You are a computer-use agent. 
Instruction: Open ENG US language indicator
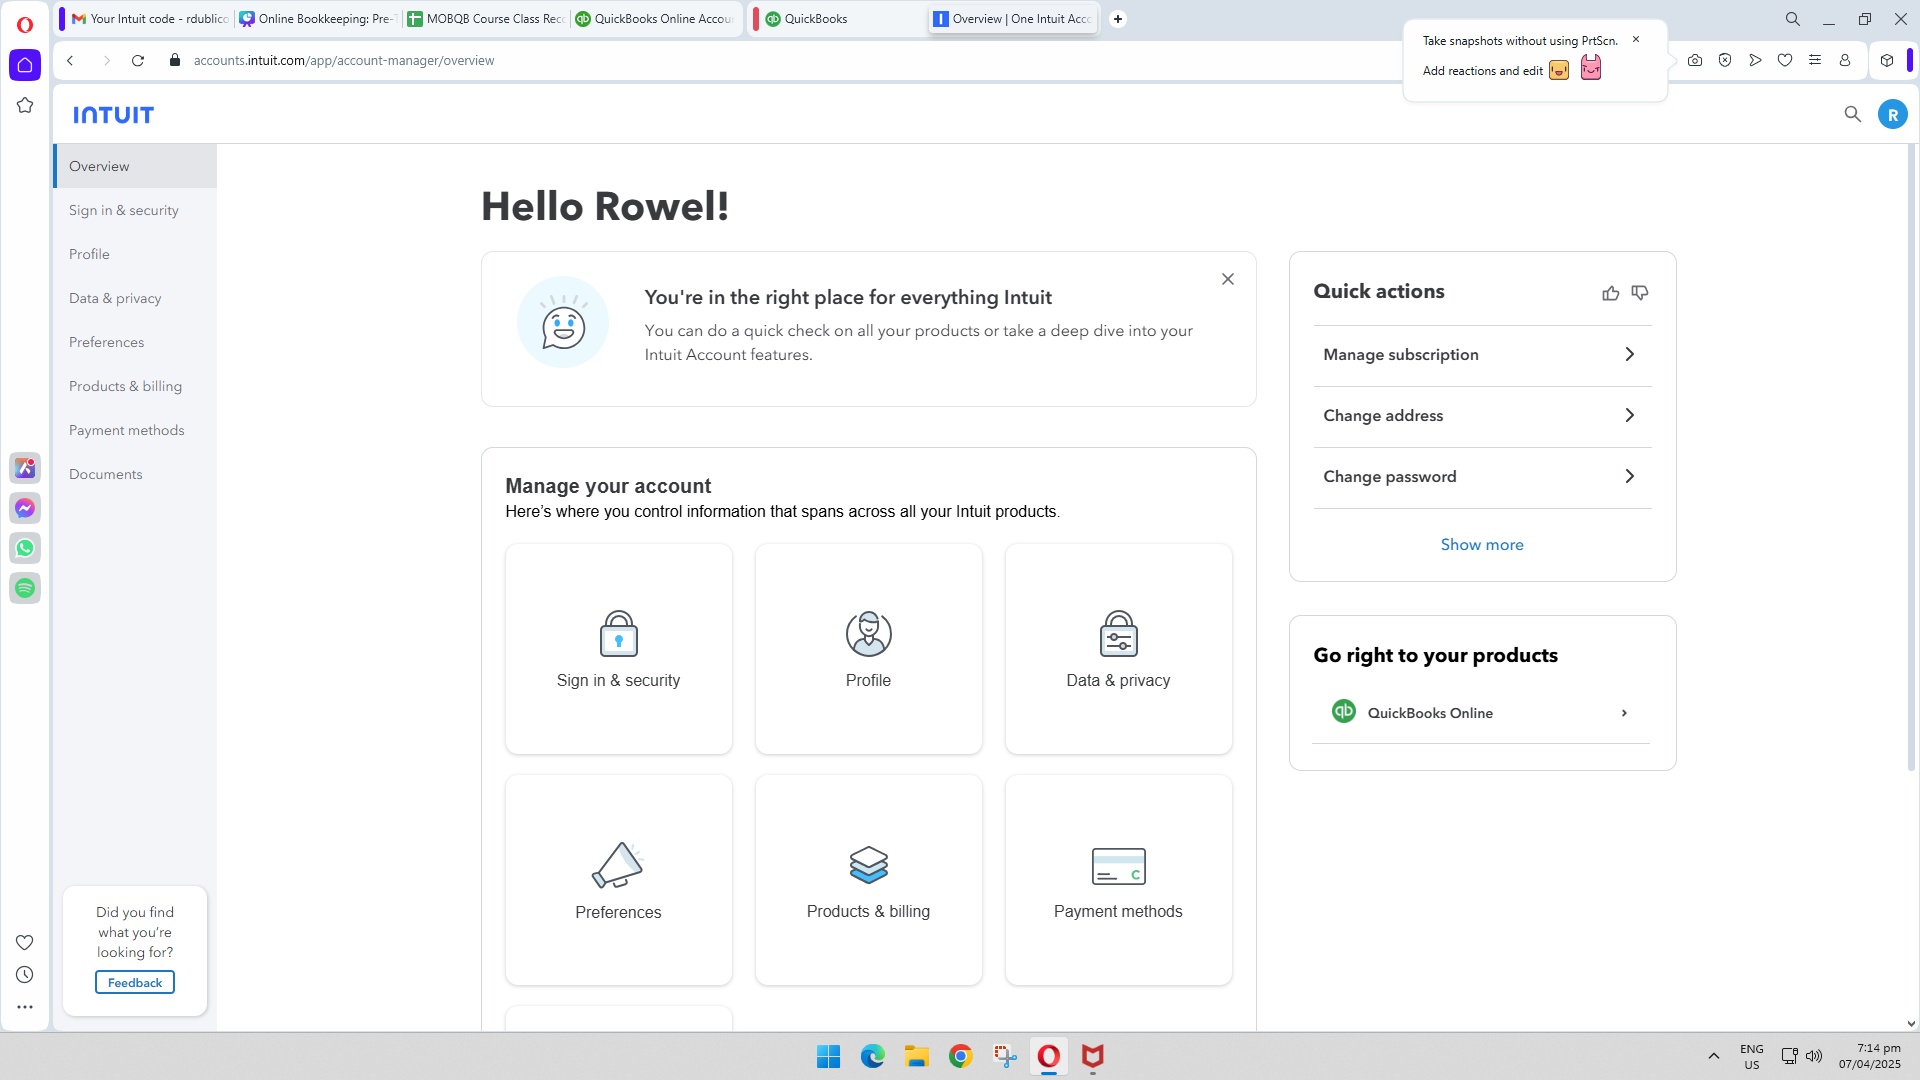tap(1751, 1056)
